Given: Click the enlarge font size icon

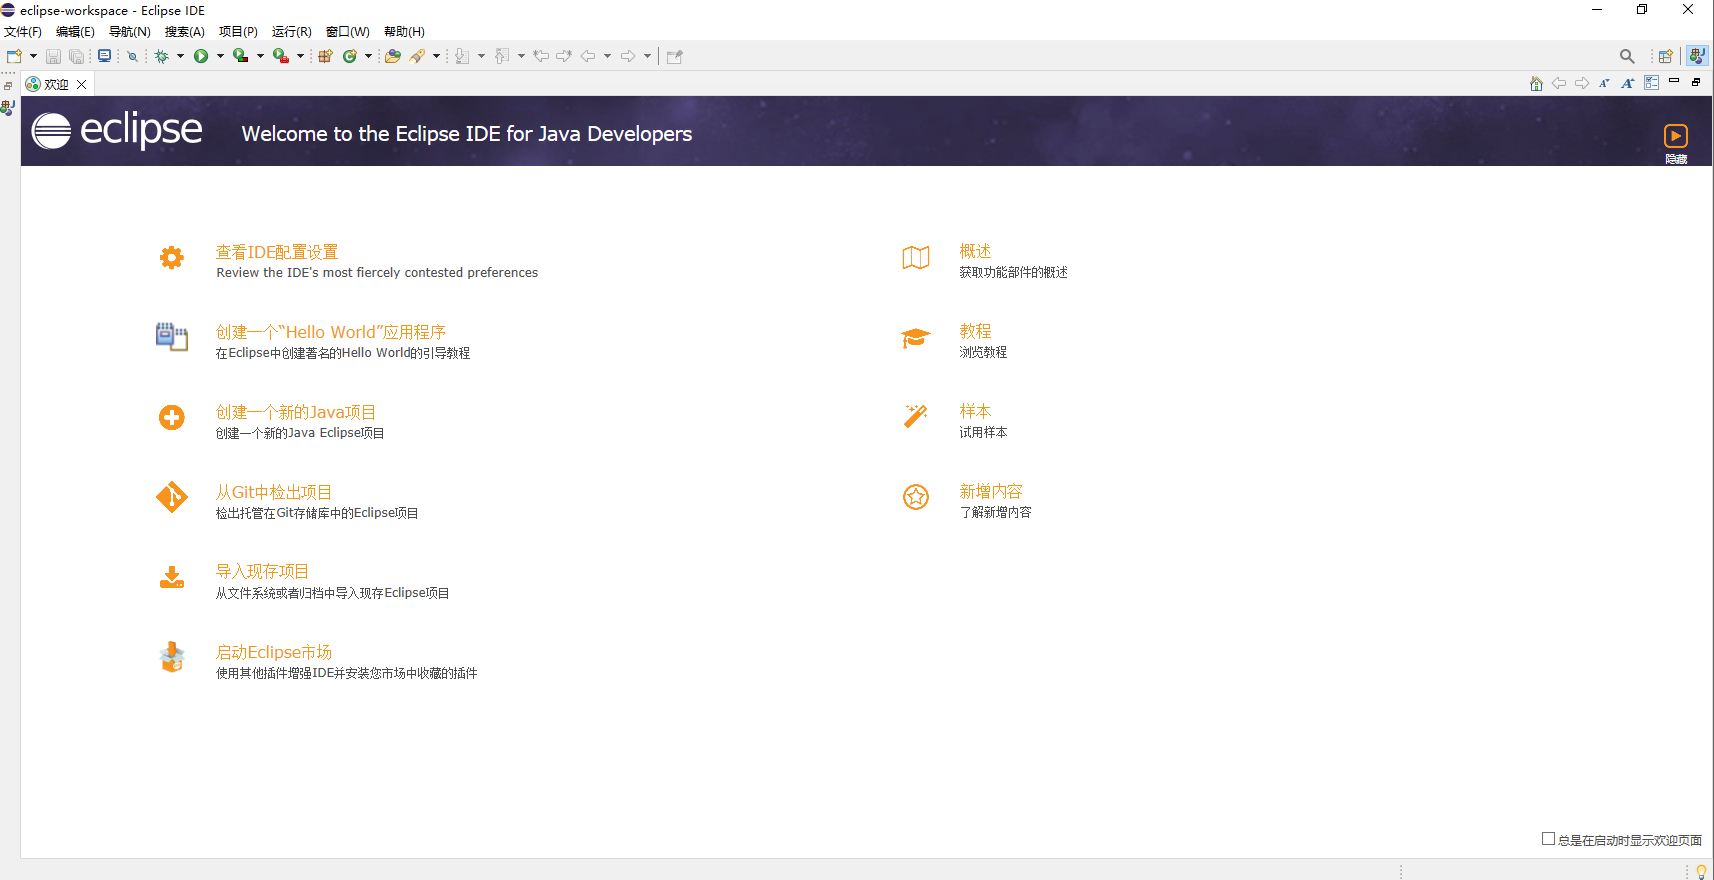Looking at the screenshot, I should click(x=1627, y=84).
